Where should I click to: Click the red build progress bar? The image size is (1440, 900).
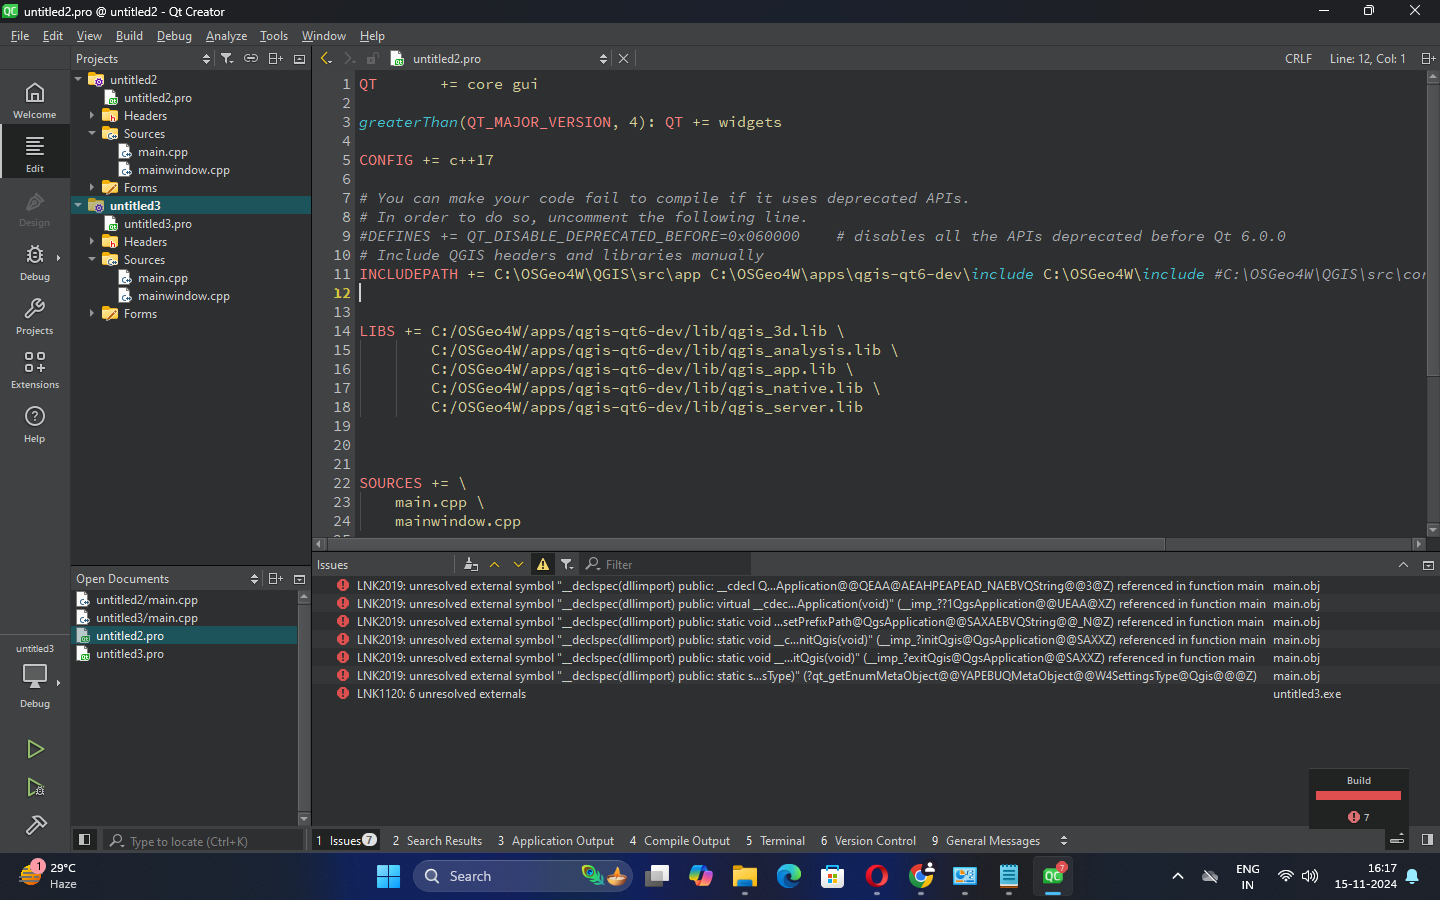coord(1358,794)
